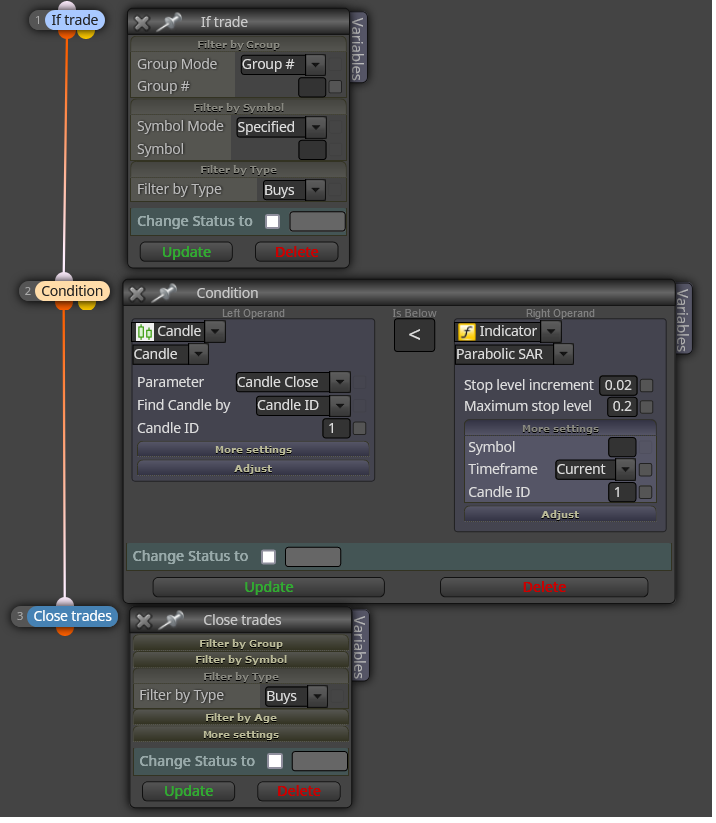Viewport: 716px width, 823px height.
Task: Toggle the Timeframe variable checkbox
Action: click(648, 471)
